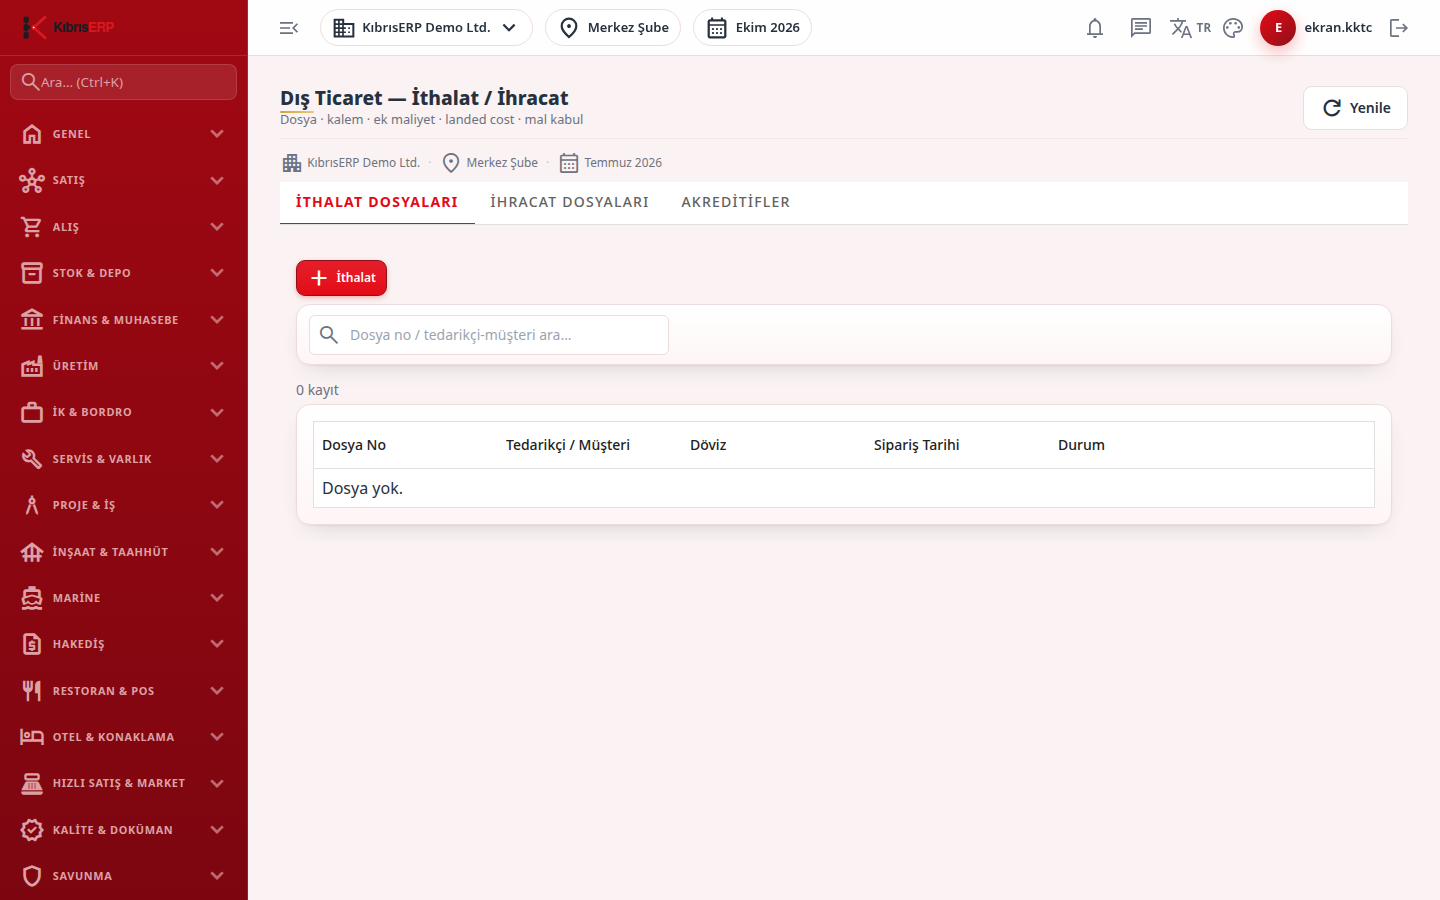Viewport: 1440px width, 900px height.
Task: Open the Otel & Konaklama bed icon
Action: (x=32, y=737)
